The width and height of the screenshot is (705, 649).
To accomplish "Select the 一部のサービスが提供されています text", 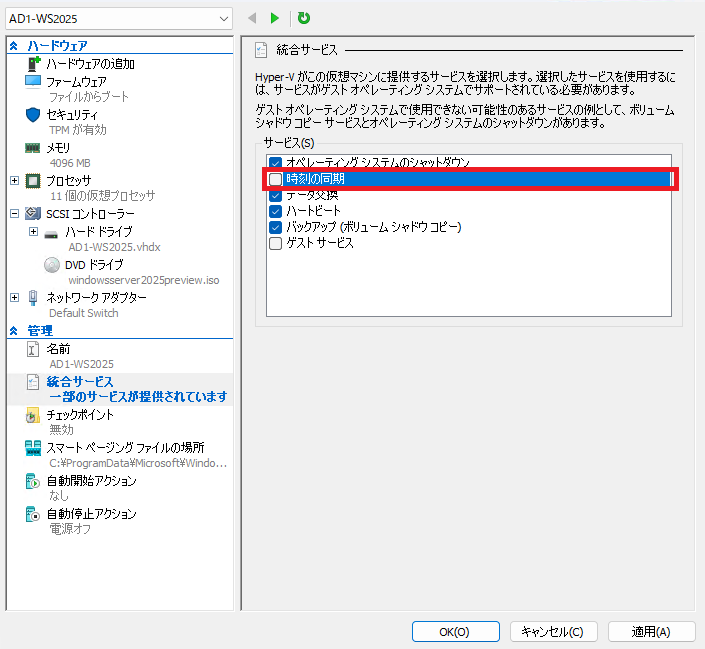I will 138,397.
